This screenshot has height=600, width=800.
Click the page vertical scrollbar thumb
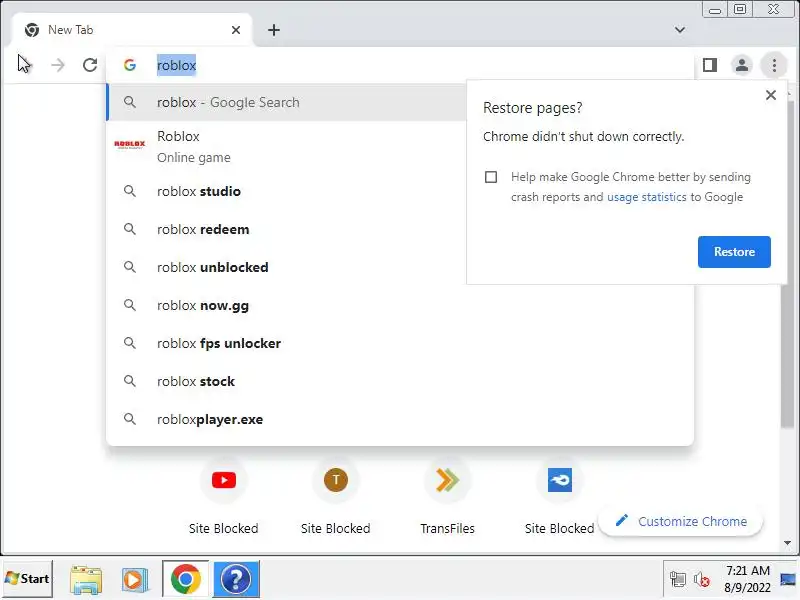click(x=787, y=263)
